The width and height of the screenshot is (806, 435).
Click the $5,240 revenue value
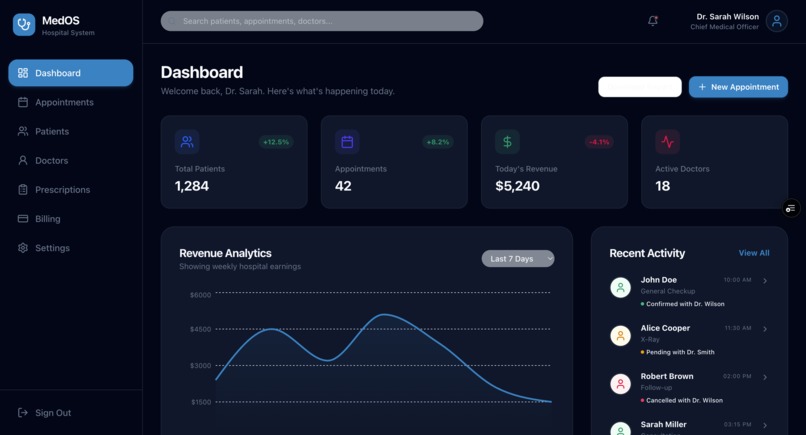pos(517,186)
